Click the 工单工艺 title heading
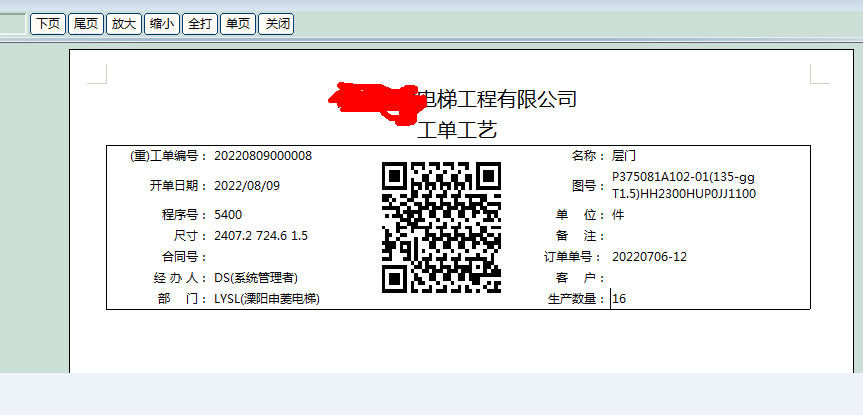Screen dimensions: 863x415 pyautogui.click(x=457, y=130)
